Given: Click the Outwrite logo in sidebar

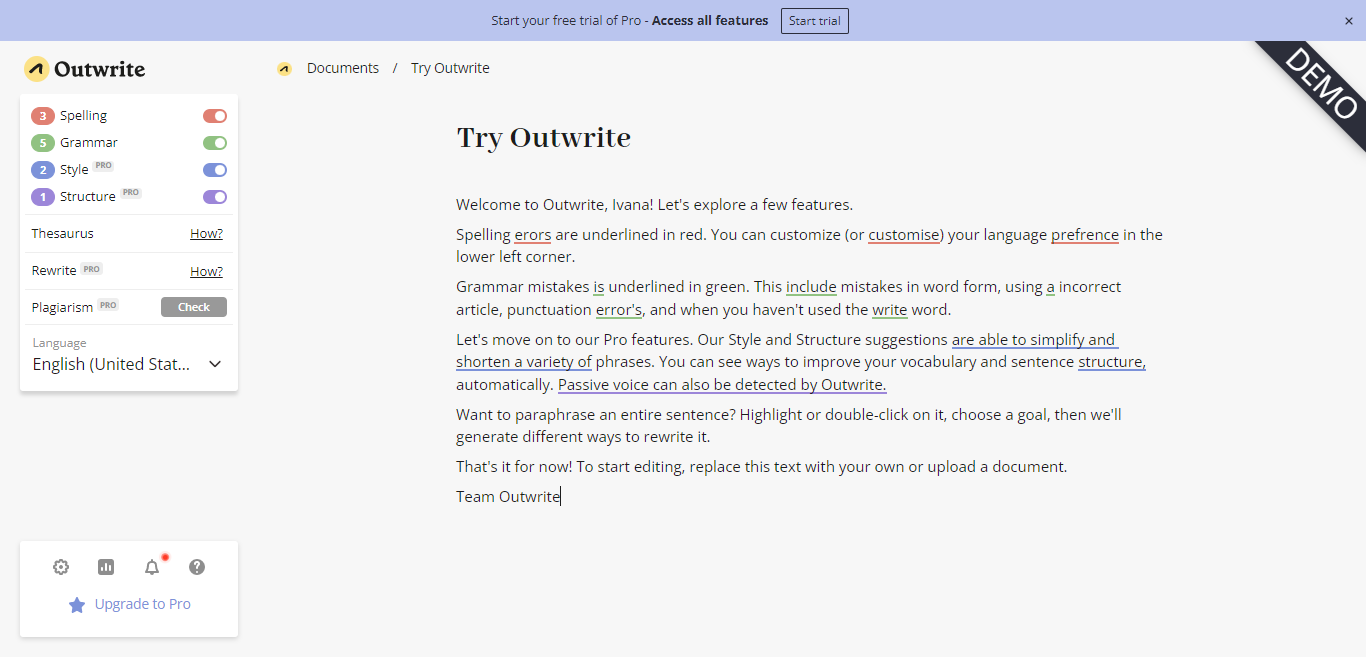Looking at the screenshot, I should pyautogui.click(x=85, y=69).
